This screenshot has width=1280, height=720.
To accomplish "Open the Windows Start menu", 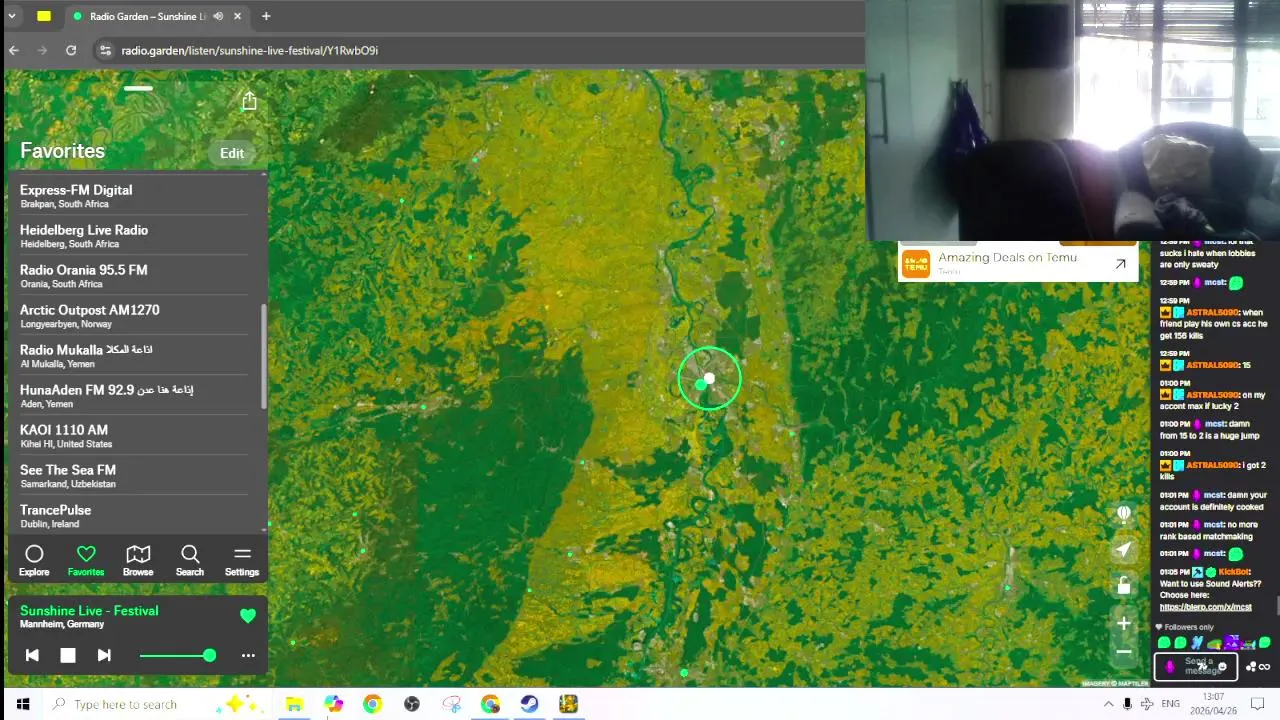I will (x=22, y=704).
